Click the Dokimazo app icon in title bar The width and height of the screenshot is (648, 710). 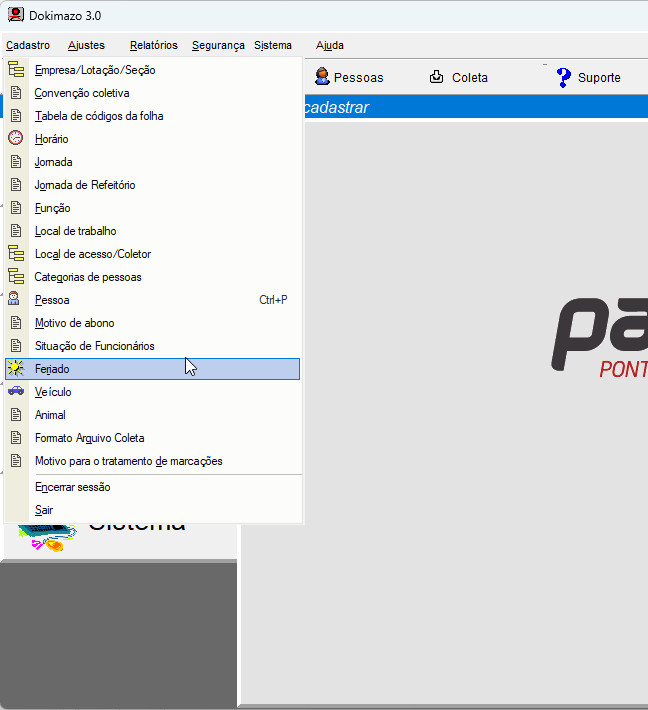15,16
